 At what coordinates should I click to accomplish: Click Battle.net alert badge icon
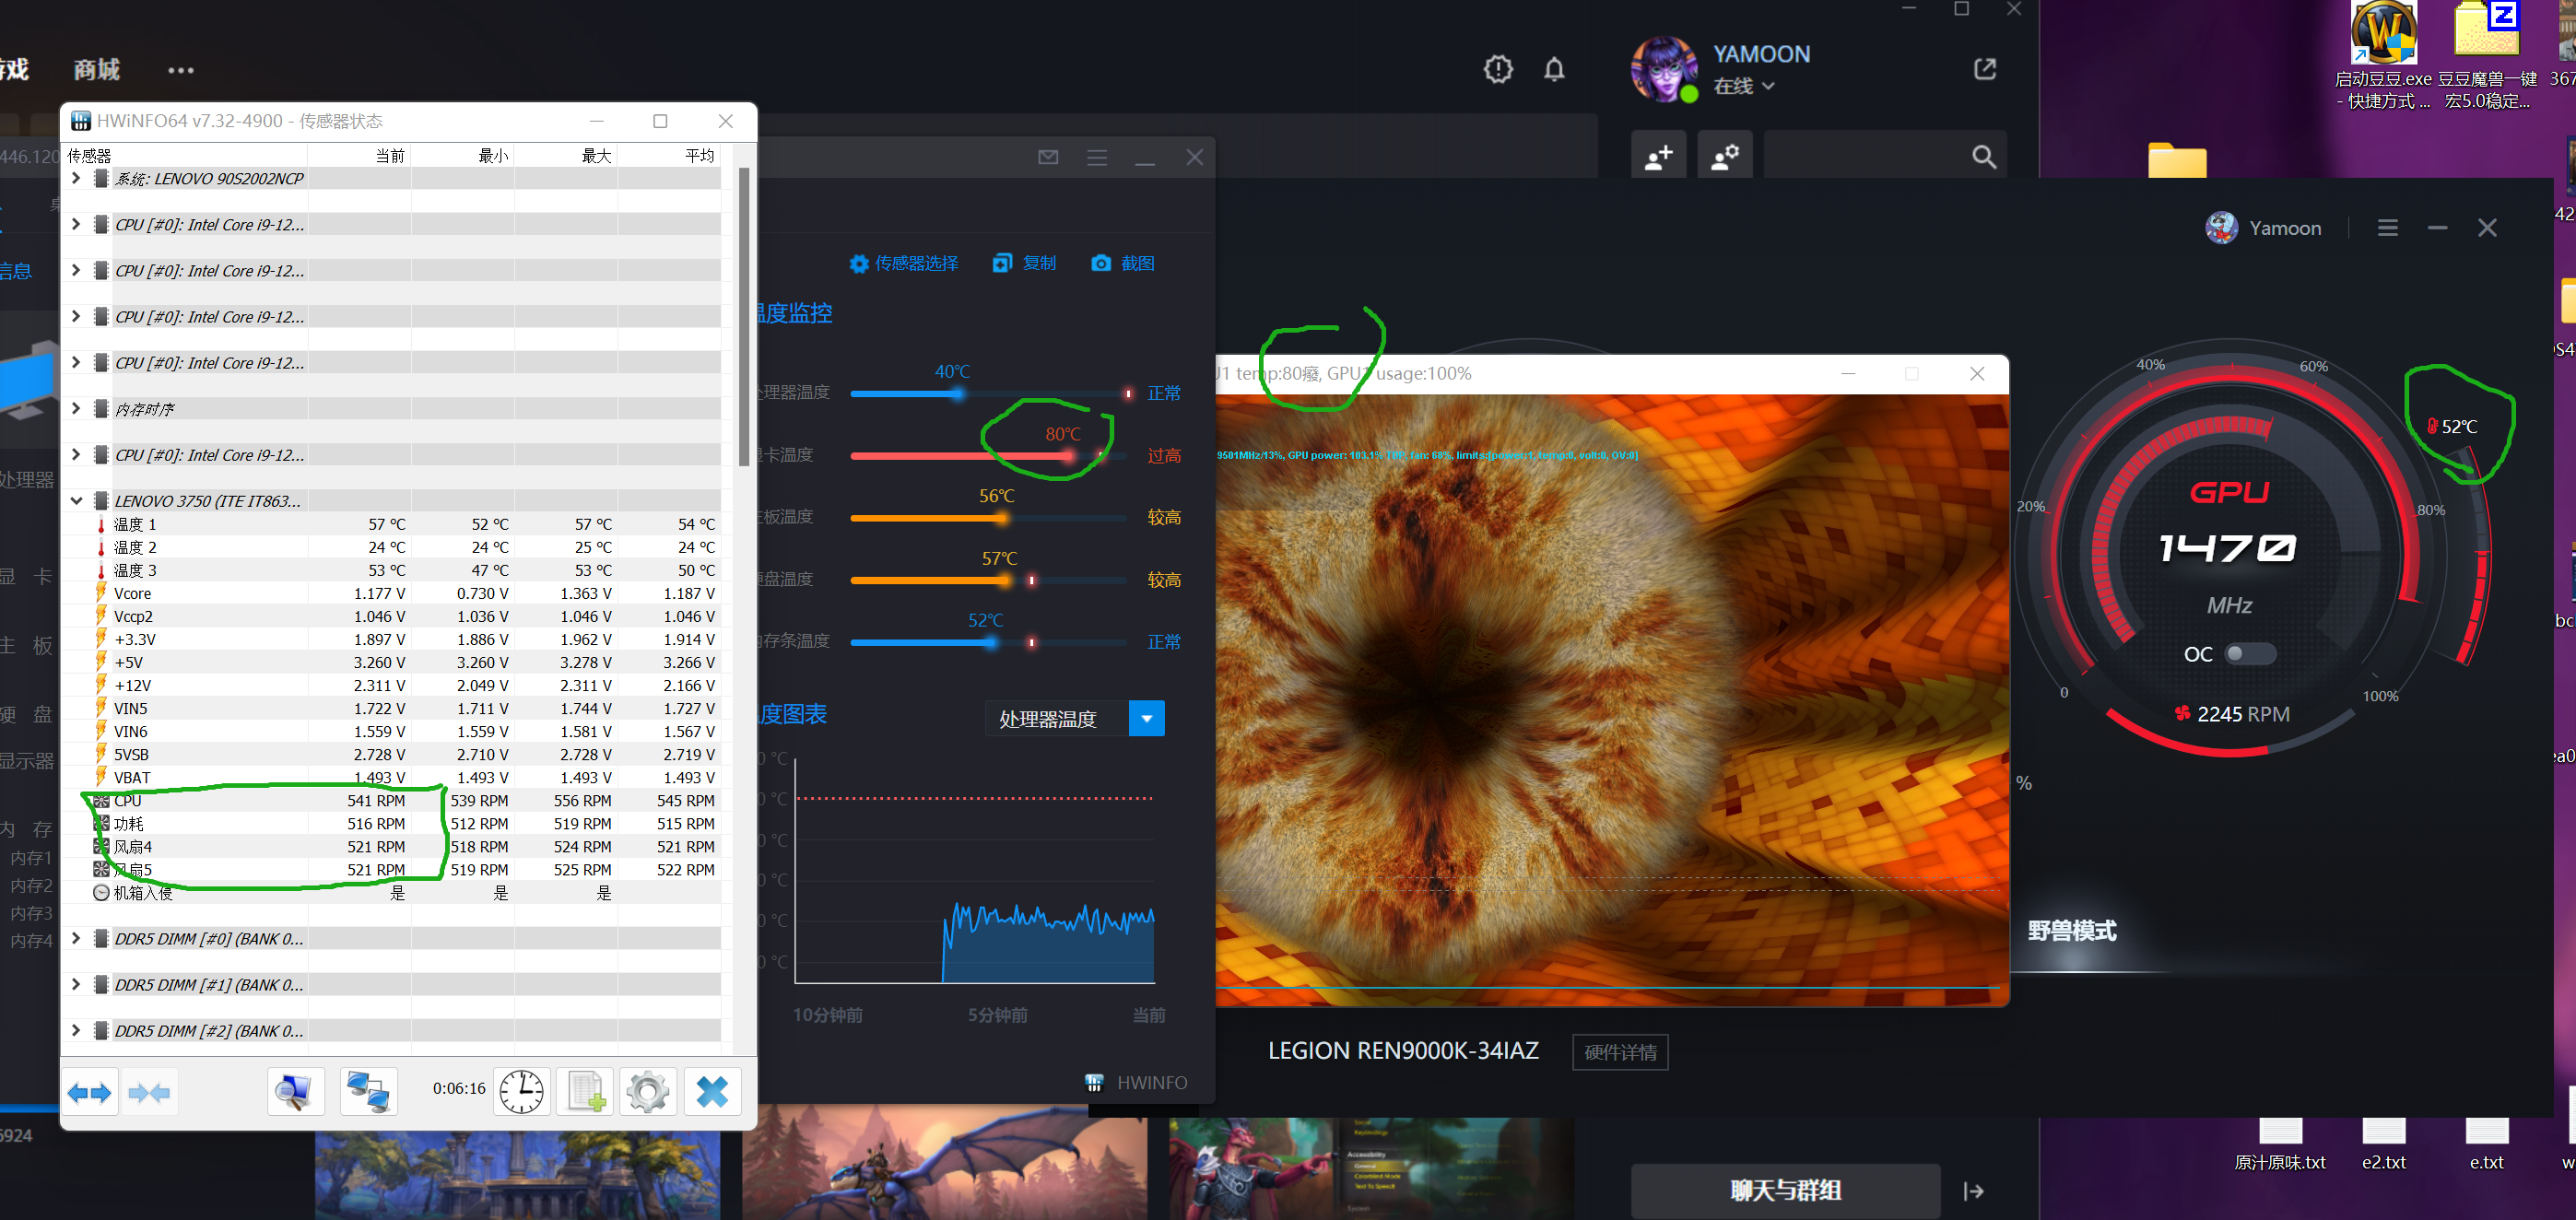point(1498,69)
